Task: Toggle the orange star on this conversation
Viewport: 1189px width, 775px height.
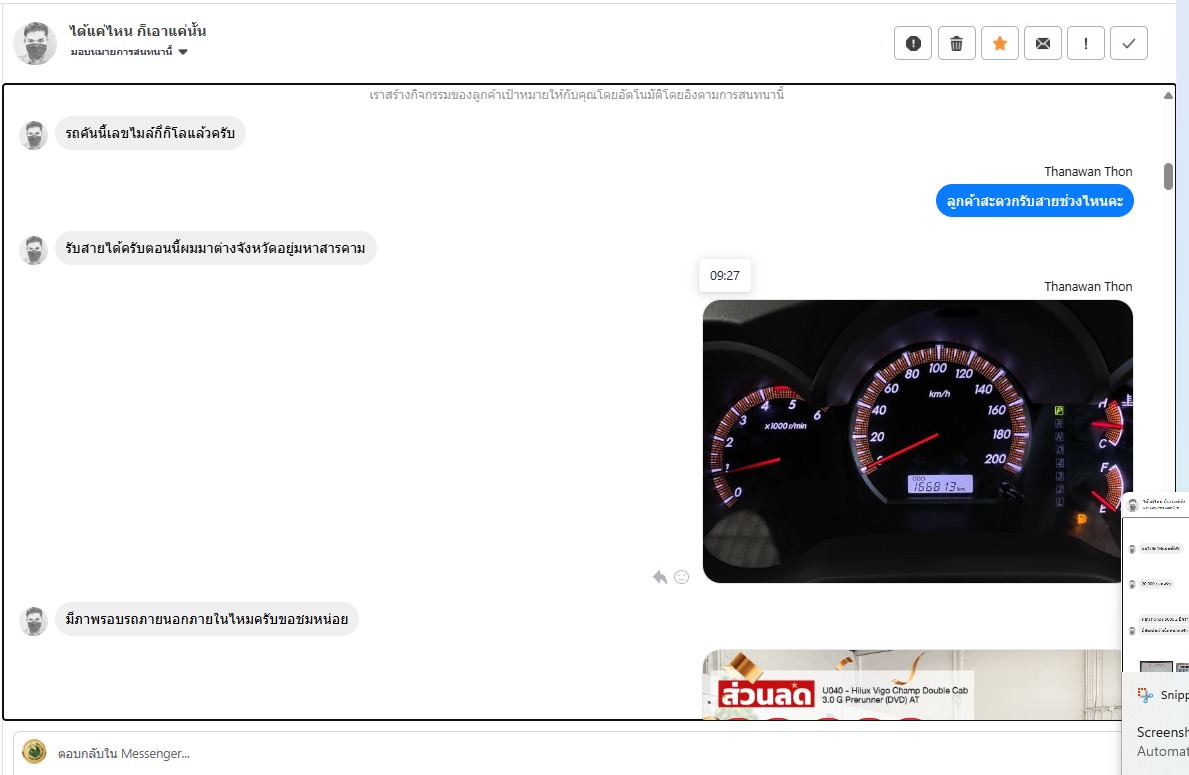Action: pos(999,43)
